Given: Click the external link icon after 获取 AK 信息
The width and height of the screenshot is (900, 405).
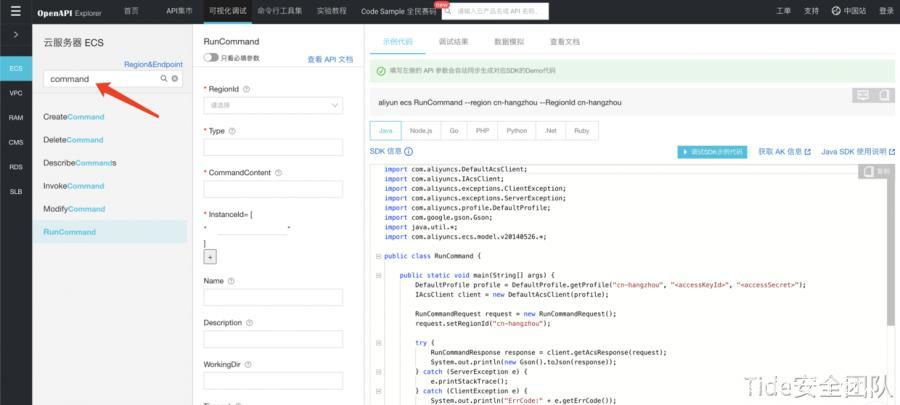Looking at the screenshot, I should point(808,152).
